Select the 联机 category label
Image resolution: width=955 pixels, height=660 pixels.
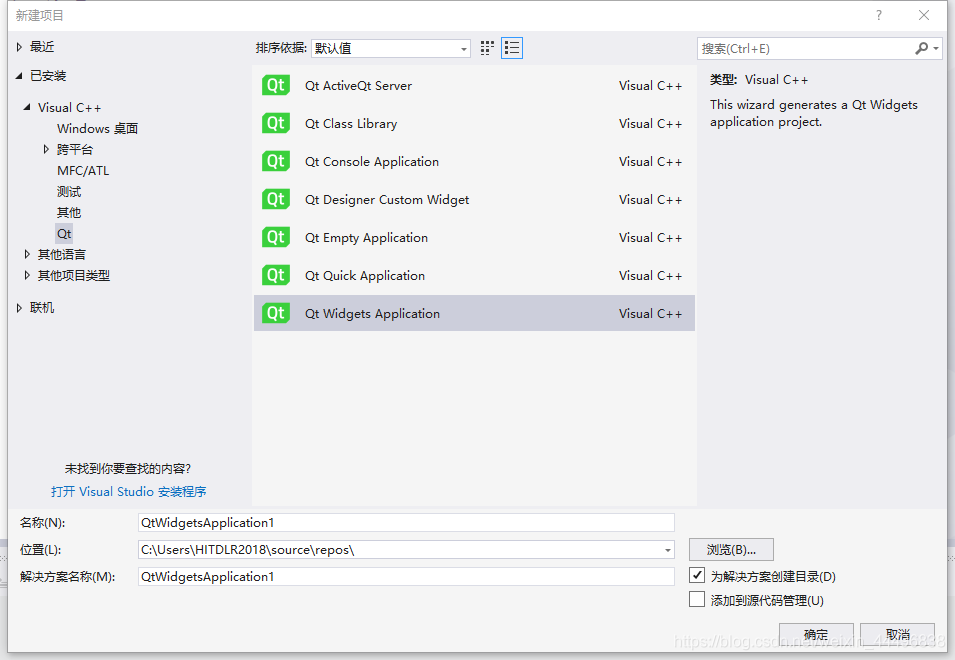click(42, 307)
